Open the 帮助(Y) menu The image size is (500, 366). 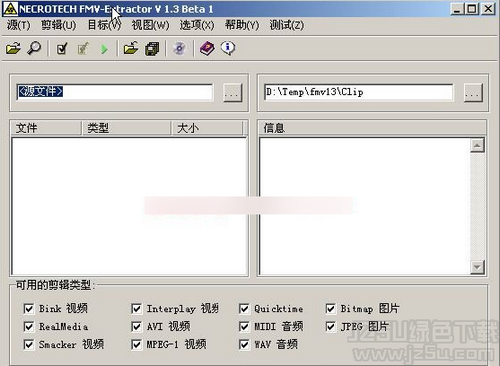pos(242,25)
